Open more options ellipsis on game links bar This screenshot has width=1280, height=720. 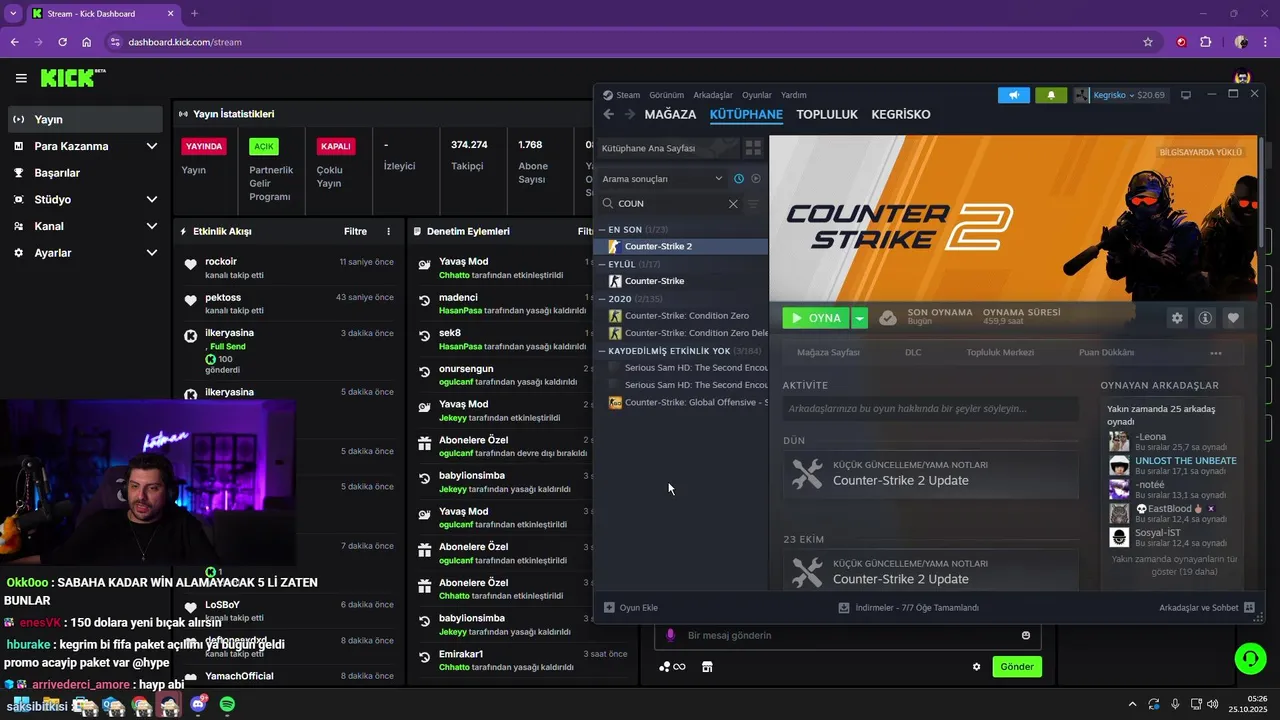point(1216,353)
